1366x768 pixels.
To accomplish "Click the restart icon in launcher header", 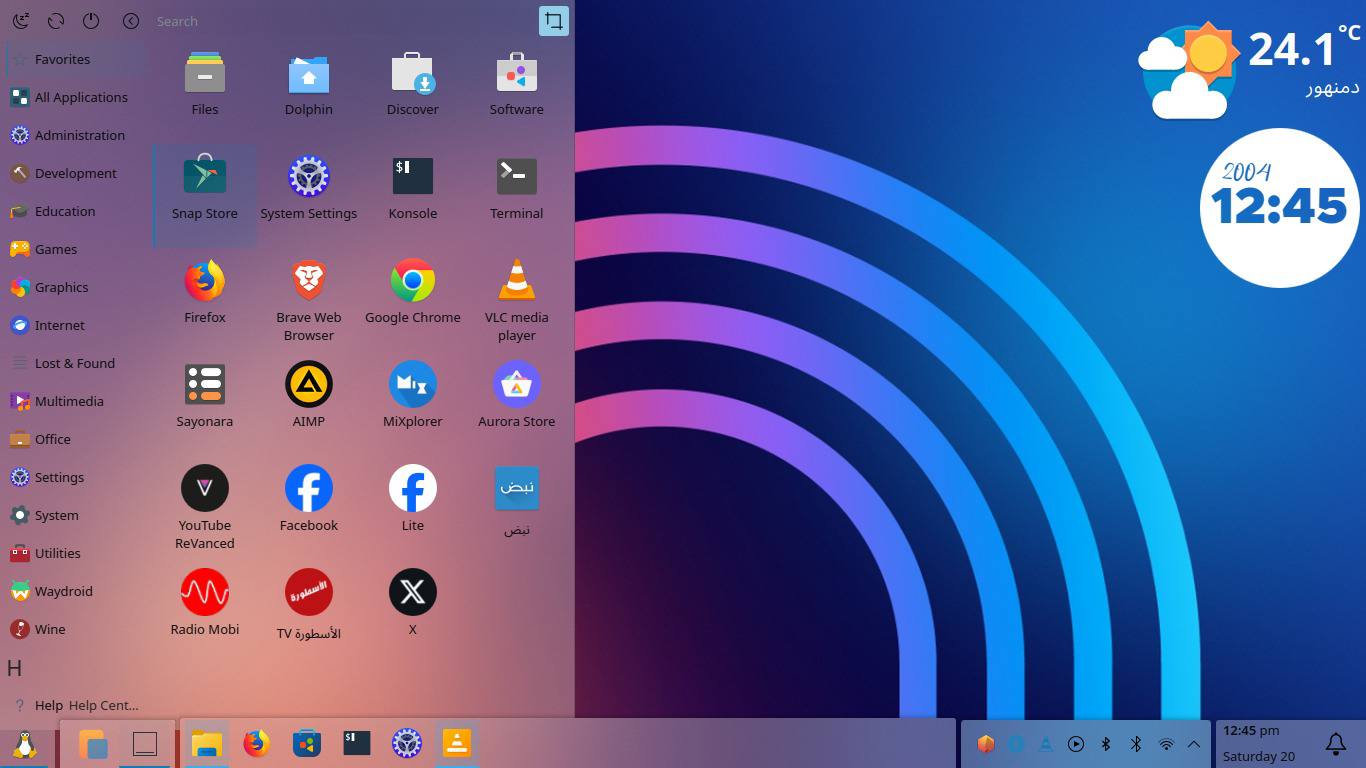I will coord(56,21).
